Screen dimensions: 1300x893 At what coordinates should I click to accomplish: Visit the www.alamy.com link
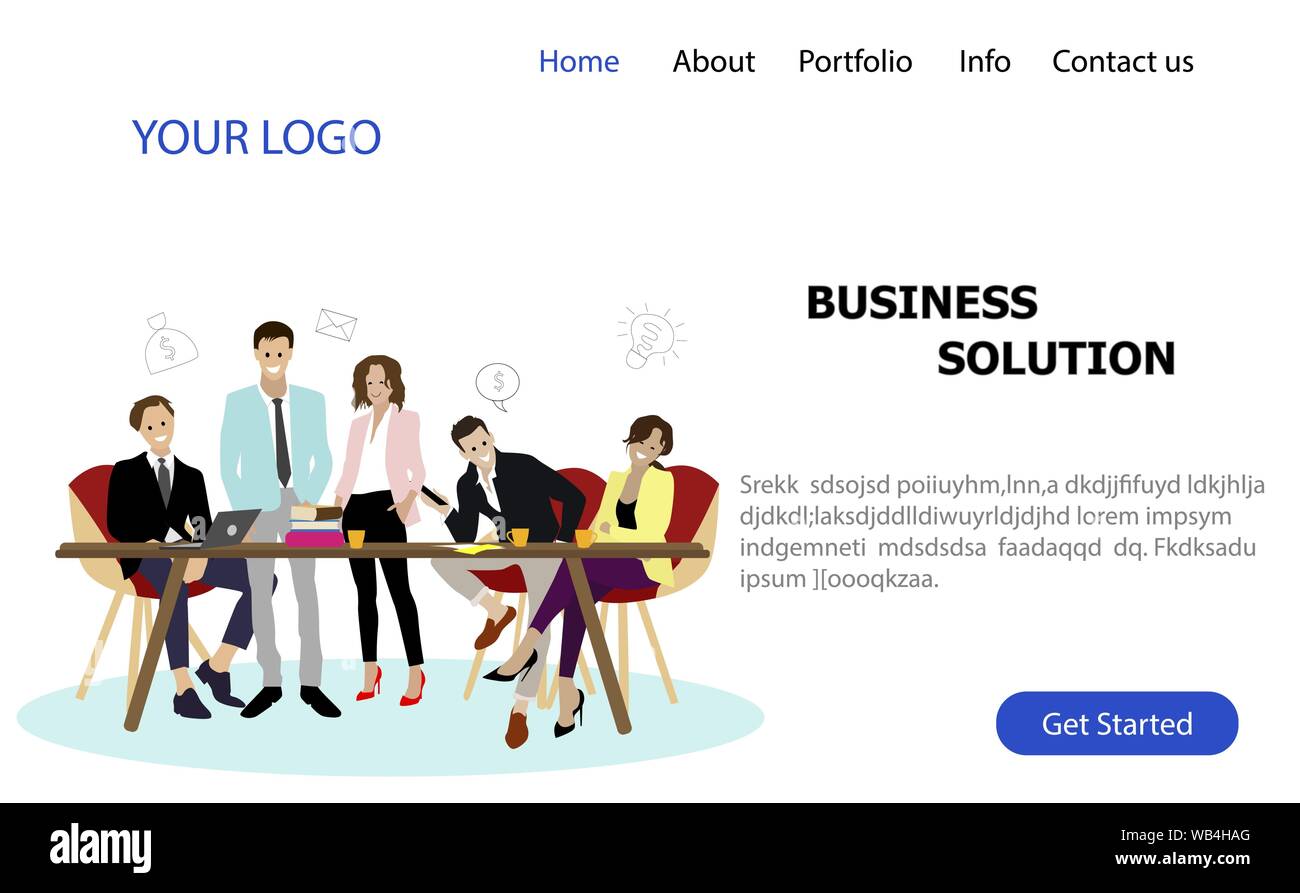[x=1182, y=859]
